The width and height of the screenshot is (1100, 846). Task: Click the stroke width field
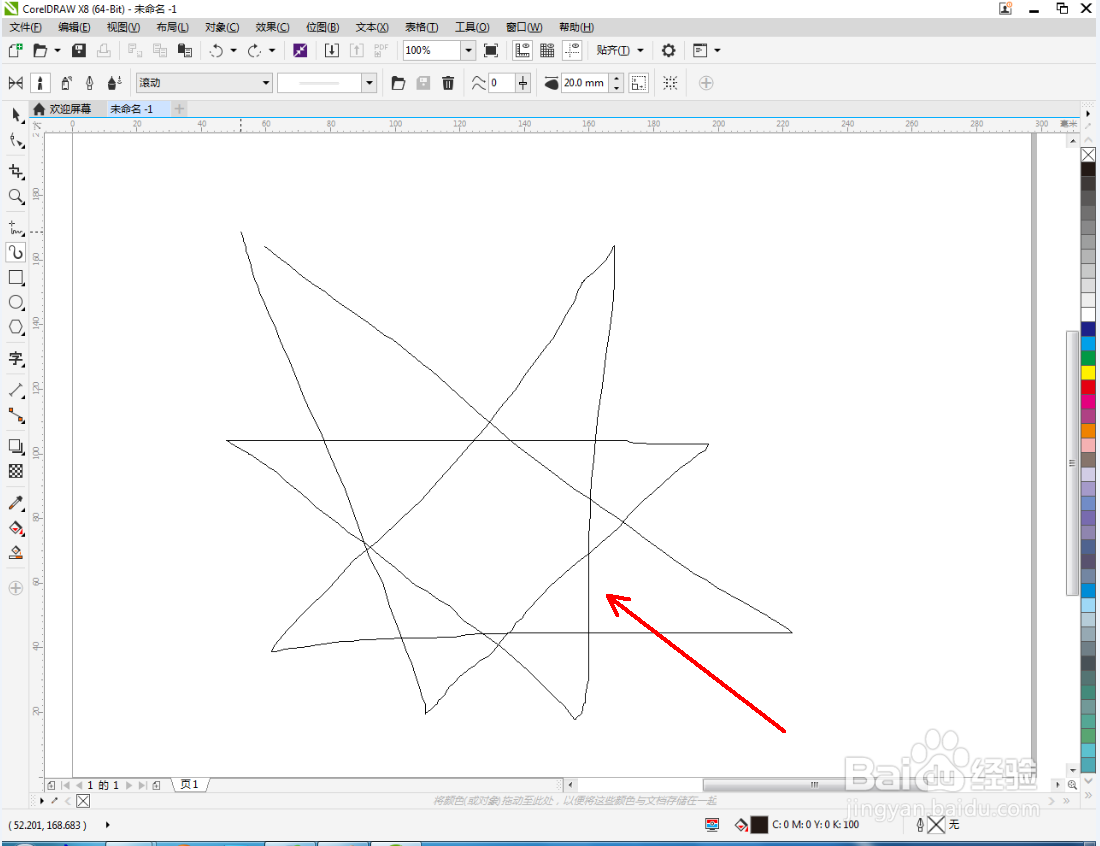pyautogui.click(x=586, y=83)
